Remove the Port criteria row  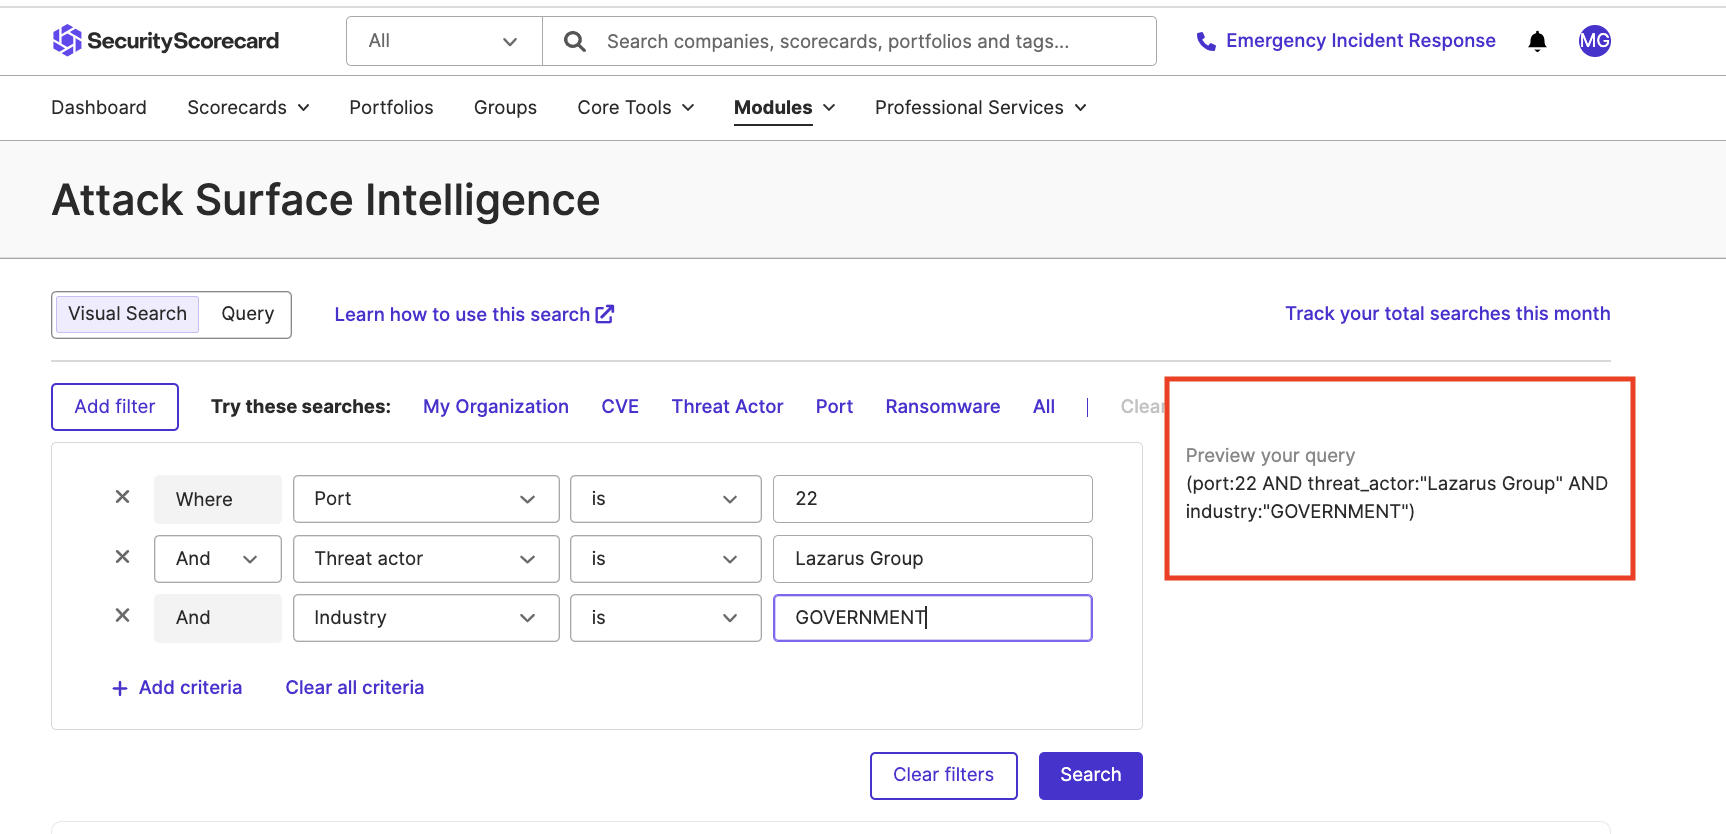122,497
